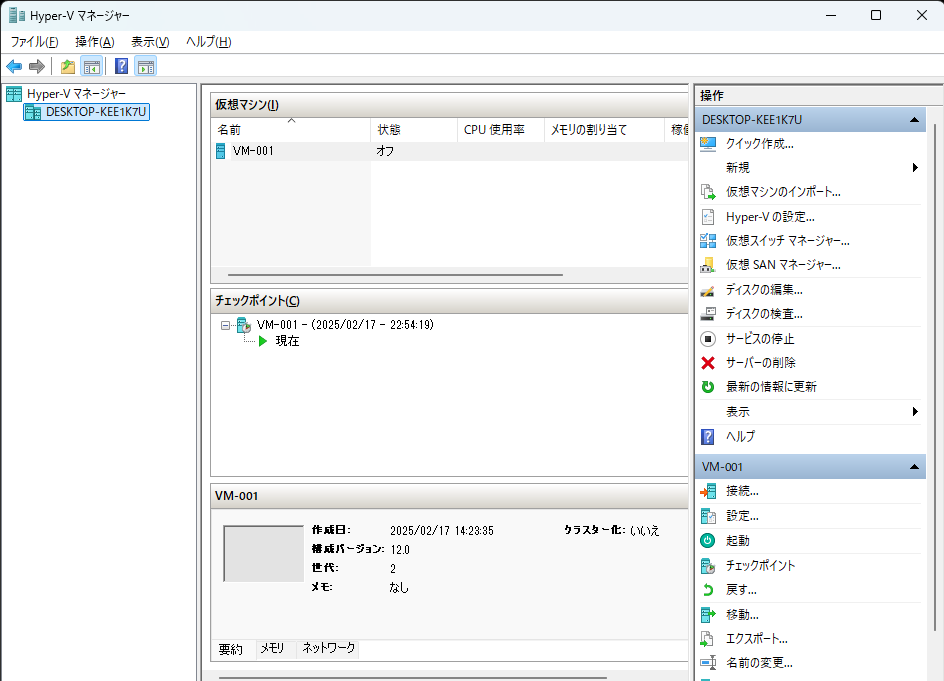Collapse the VM-001 checkpoint tree node
Image resolution: width=944 pixels, height=681 pixels.
pyautogui.click(x=225, y=325)
